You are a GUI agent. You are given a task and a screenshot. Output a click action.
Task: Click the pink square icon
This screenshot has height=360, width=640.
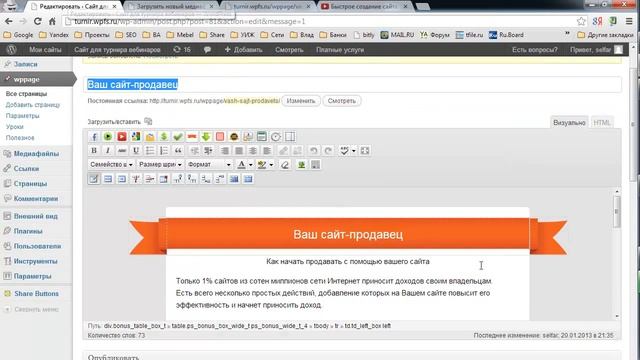(220, 137)
